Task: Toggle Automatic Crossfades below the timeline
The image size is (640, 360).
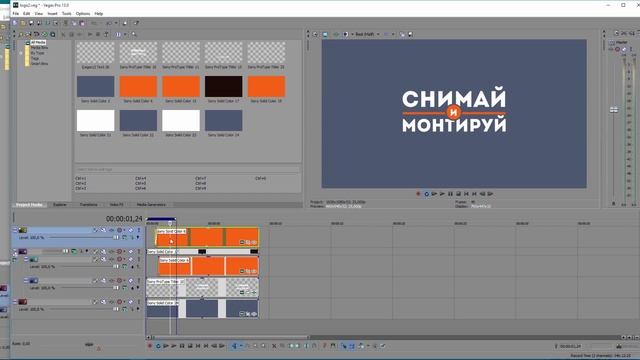Action: 352,346
